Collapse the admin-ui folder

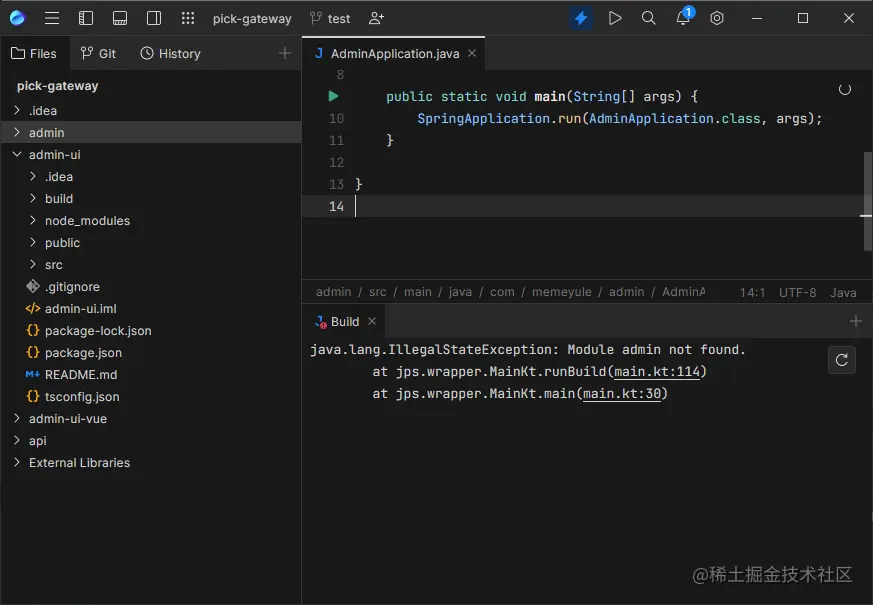(x=17, y=154)
